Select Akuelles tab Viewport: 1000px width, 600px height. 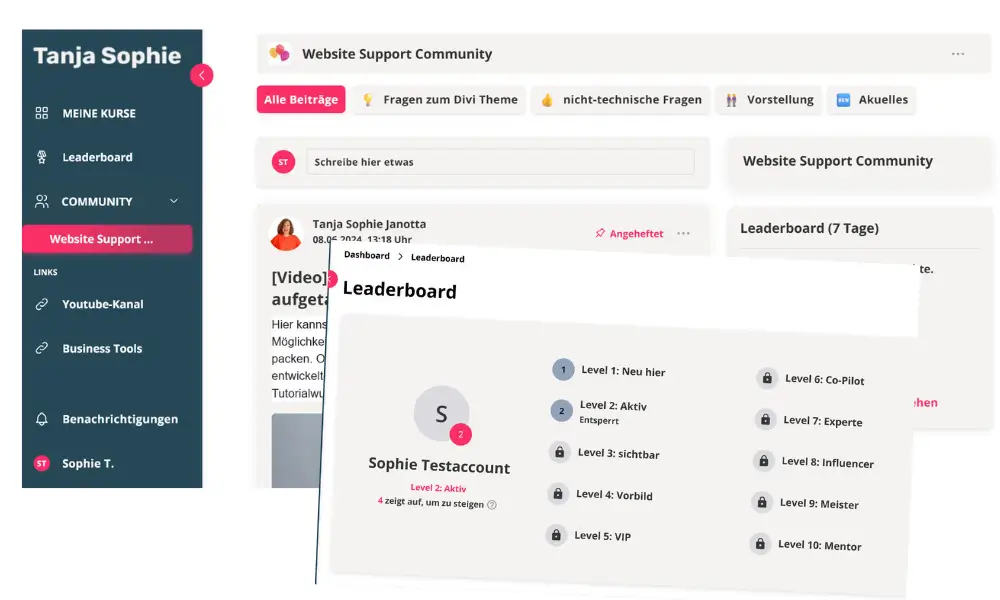click(x=872, y=99)
